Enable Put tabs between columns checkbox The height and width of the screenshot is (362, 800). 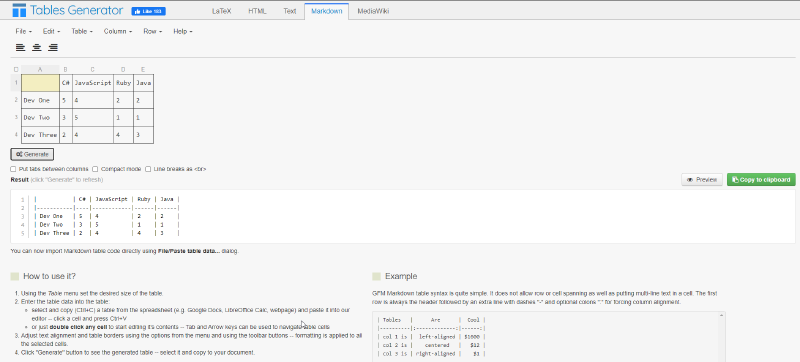tap(13, 169)
